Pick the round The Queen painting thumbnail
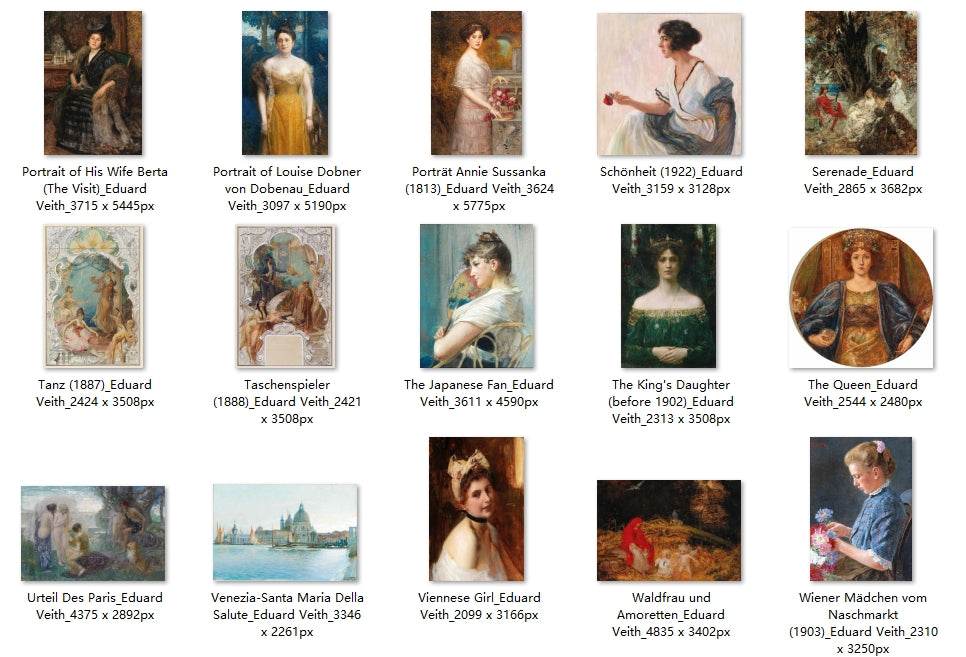 pos(861,298)
